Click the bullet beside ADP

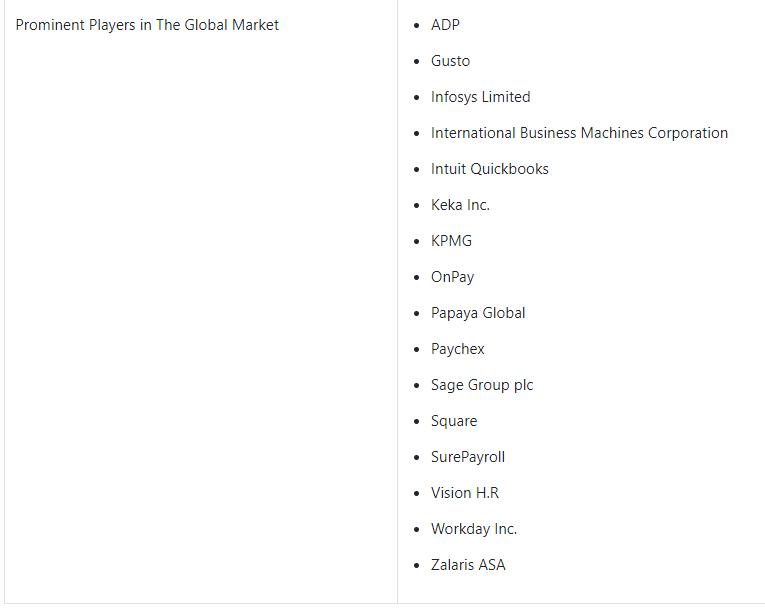pos(416,25)
